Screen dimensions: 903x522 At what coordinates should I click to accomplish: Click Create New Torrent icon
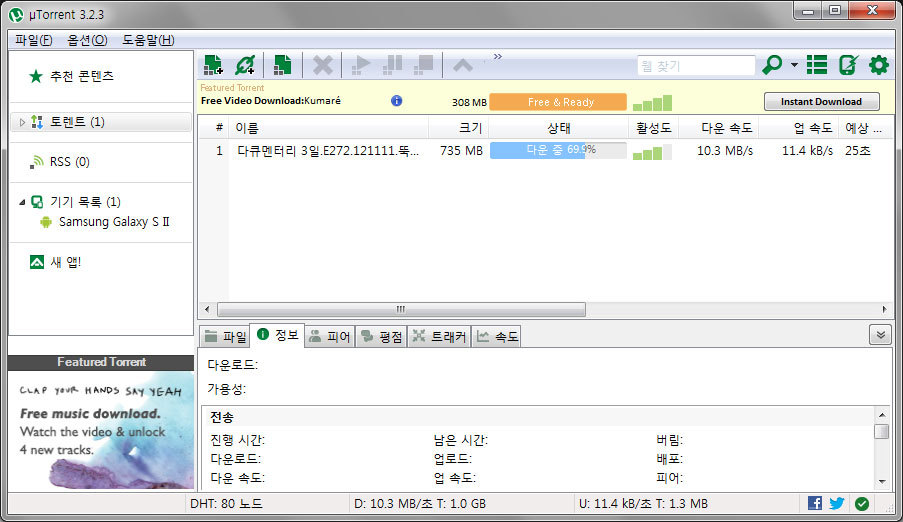tap(282, 65)
